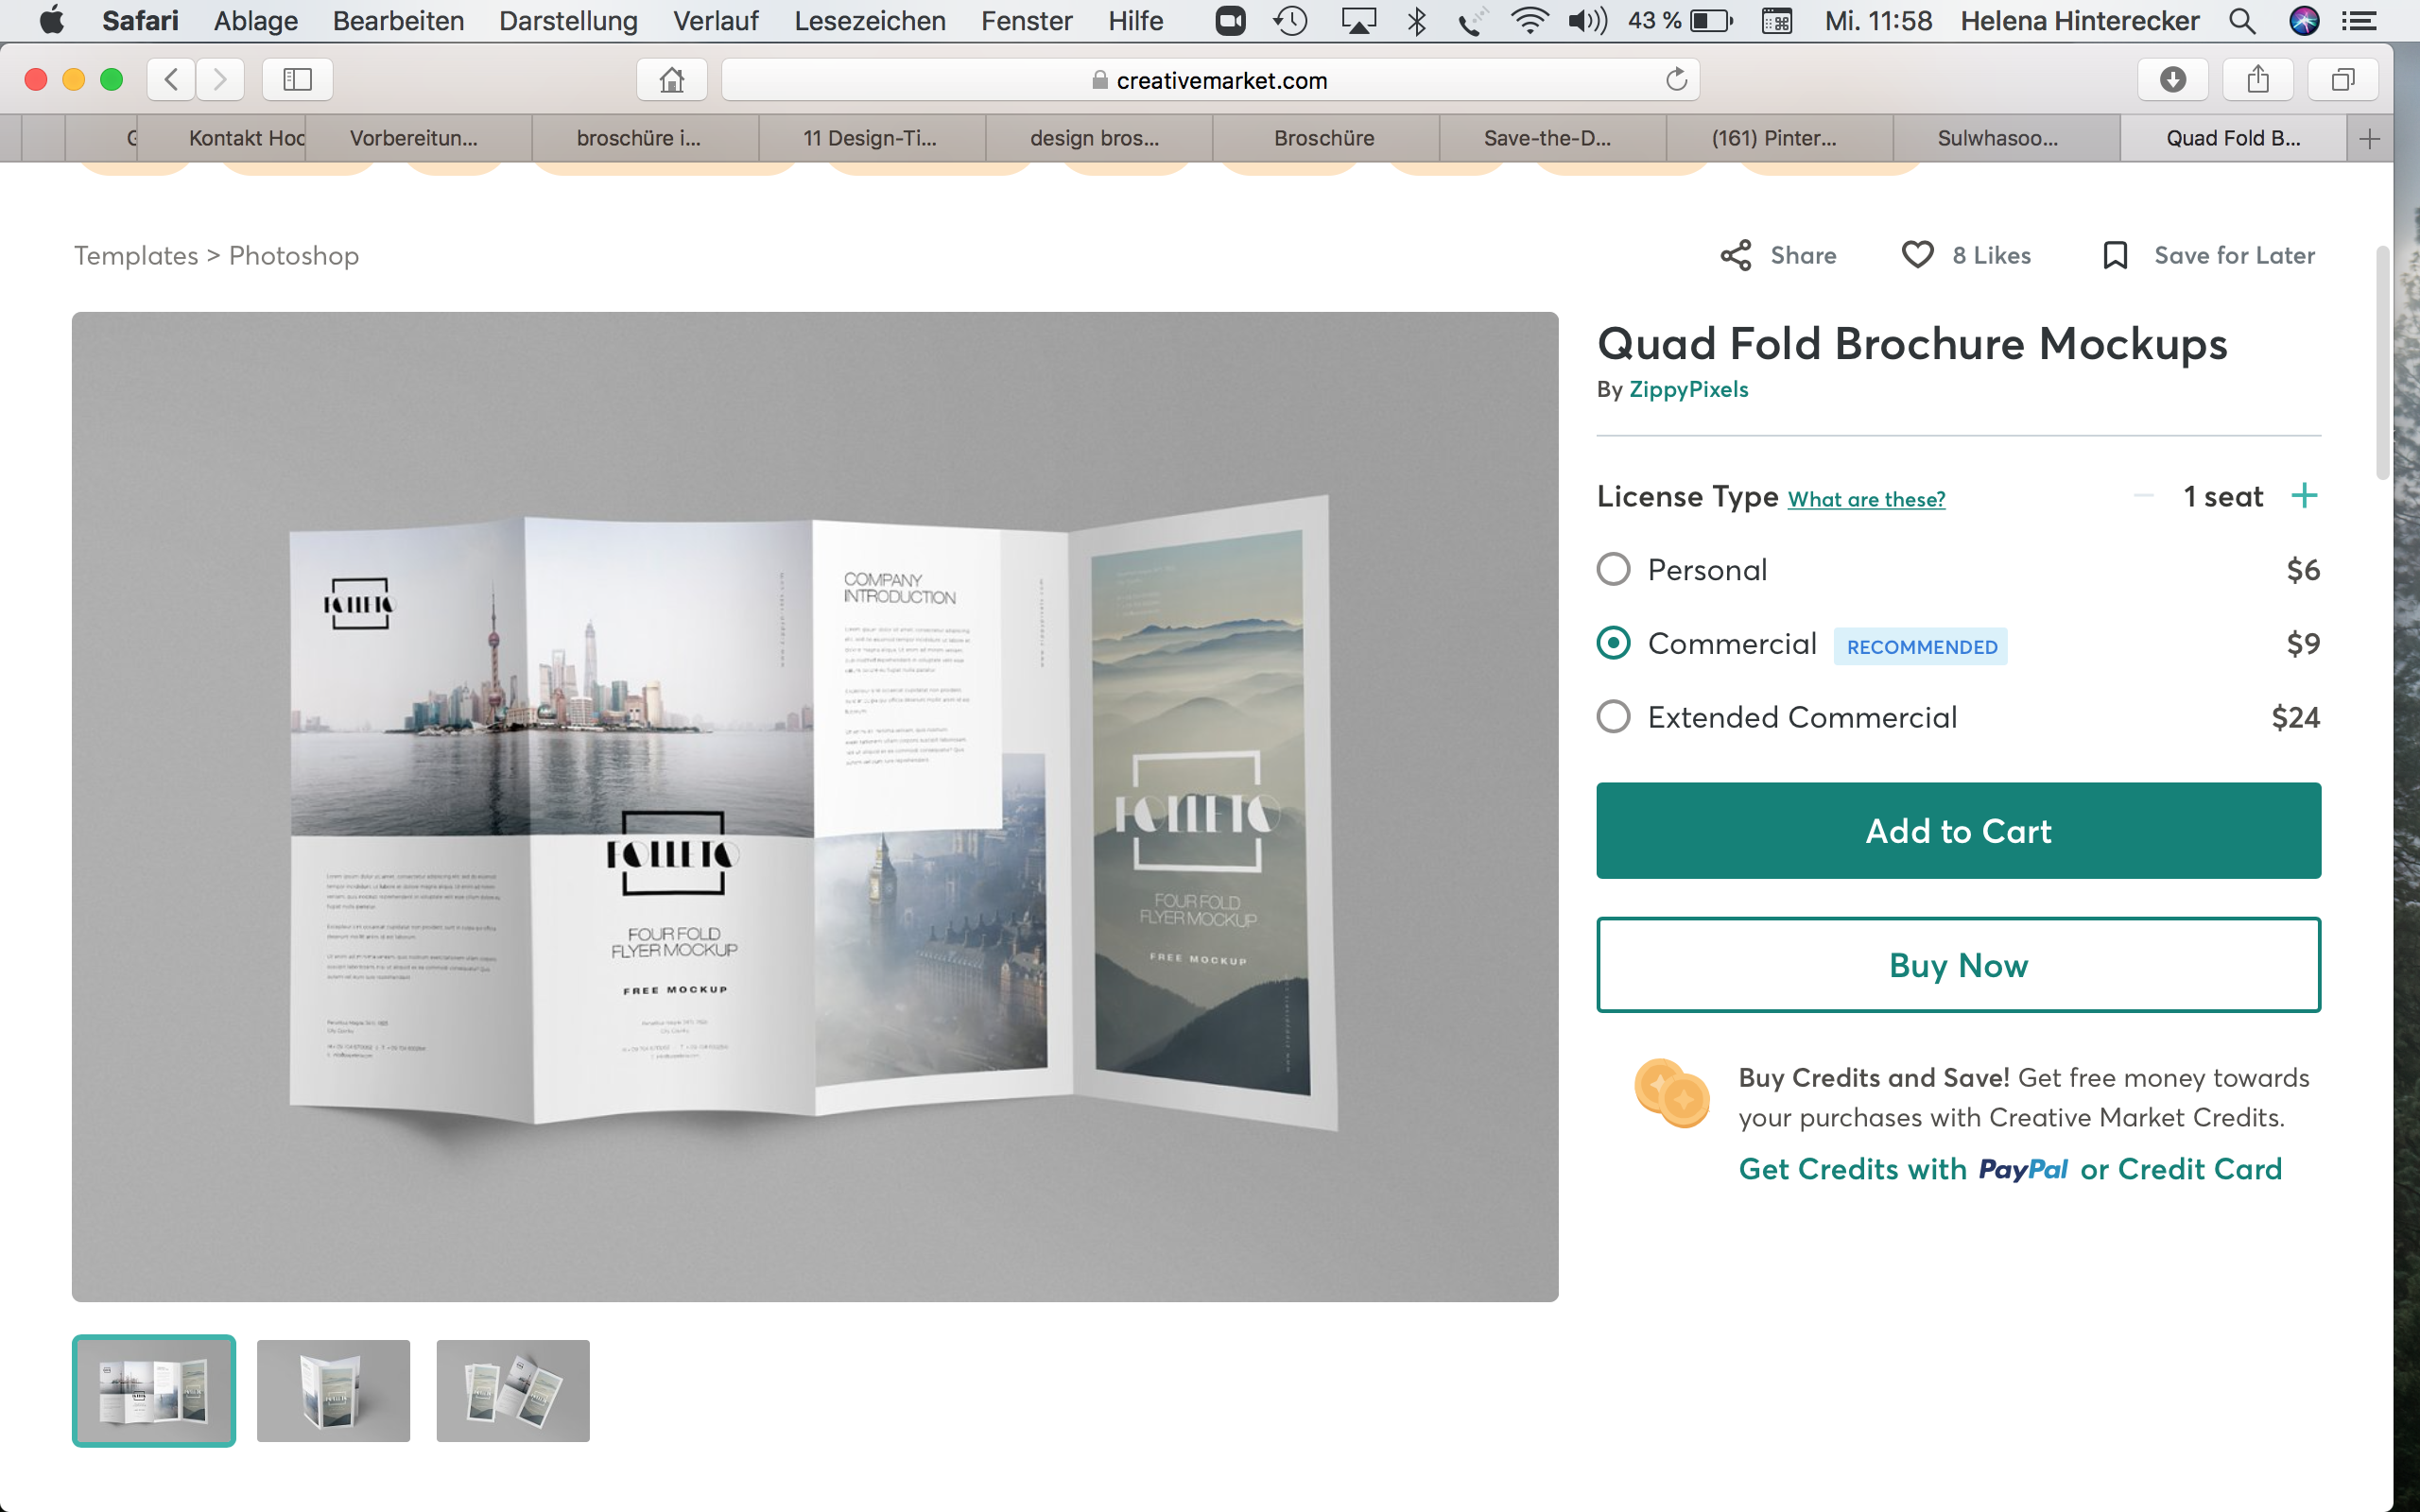Open Safari downloads button
Viewport: 2420px width, 1512px height.
[2172, 79]
